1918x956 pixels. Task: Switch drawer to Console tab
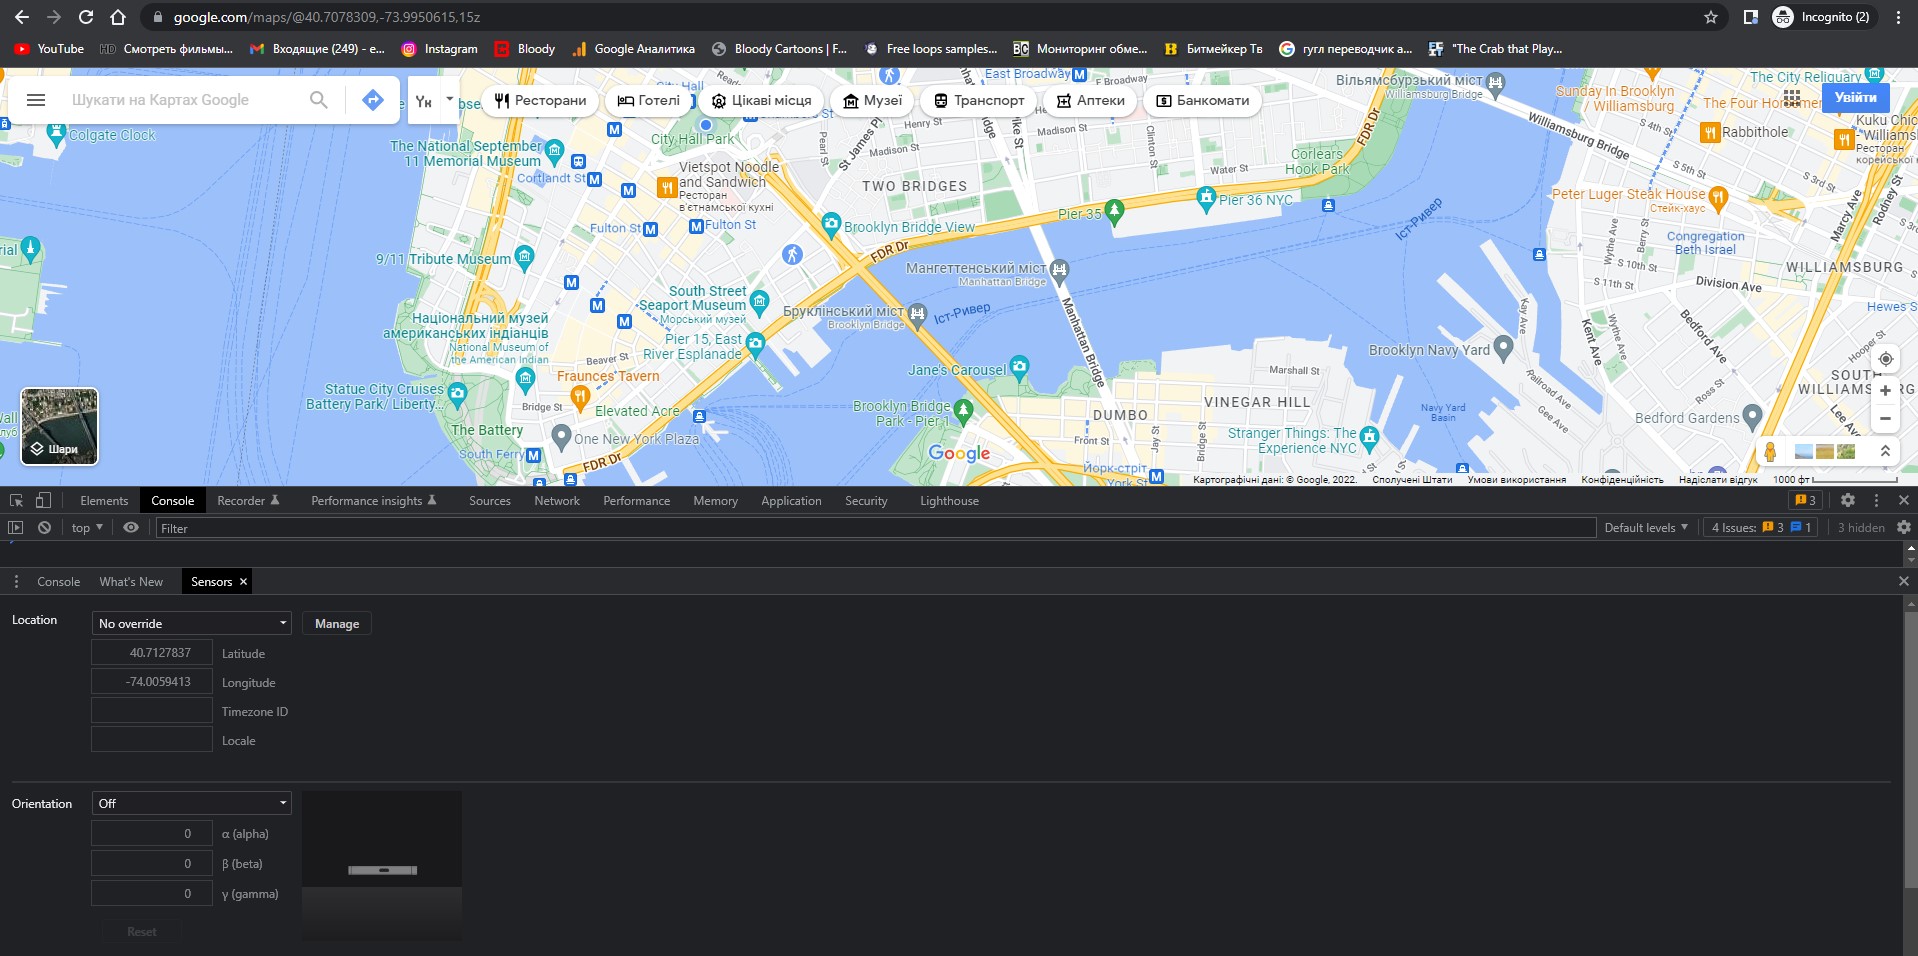(x=58, y=582)
